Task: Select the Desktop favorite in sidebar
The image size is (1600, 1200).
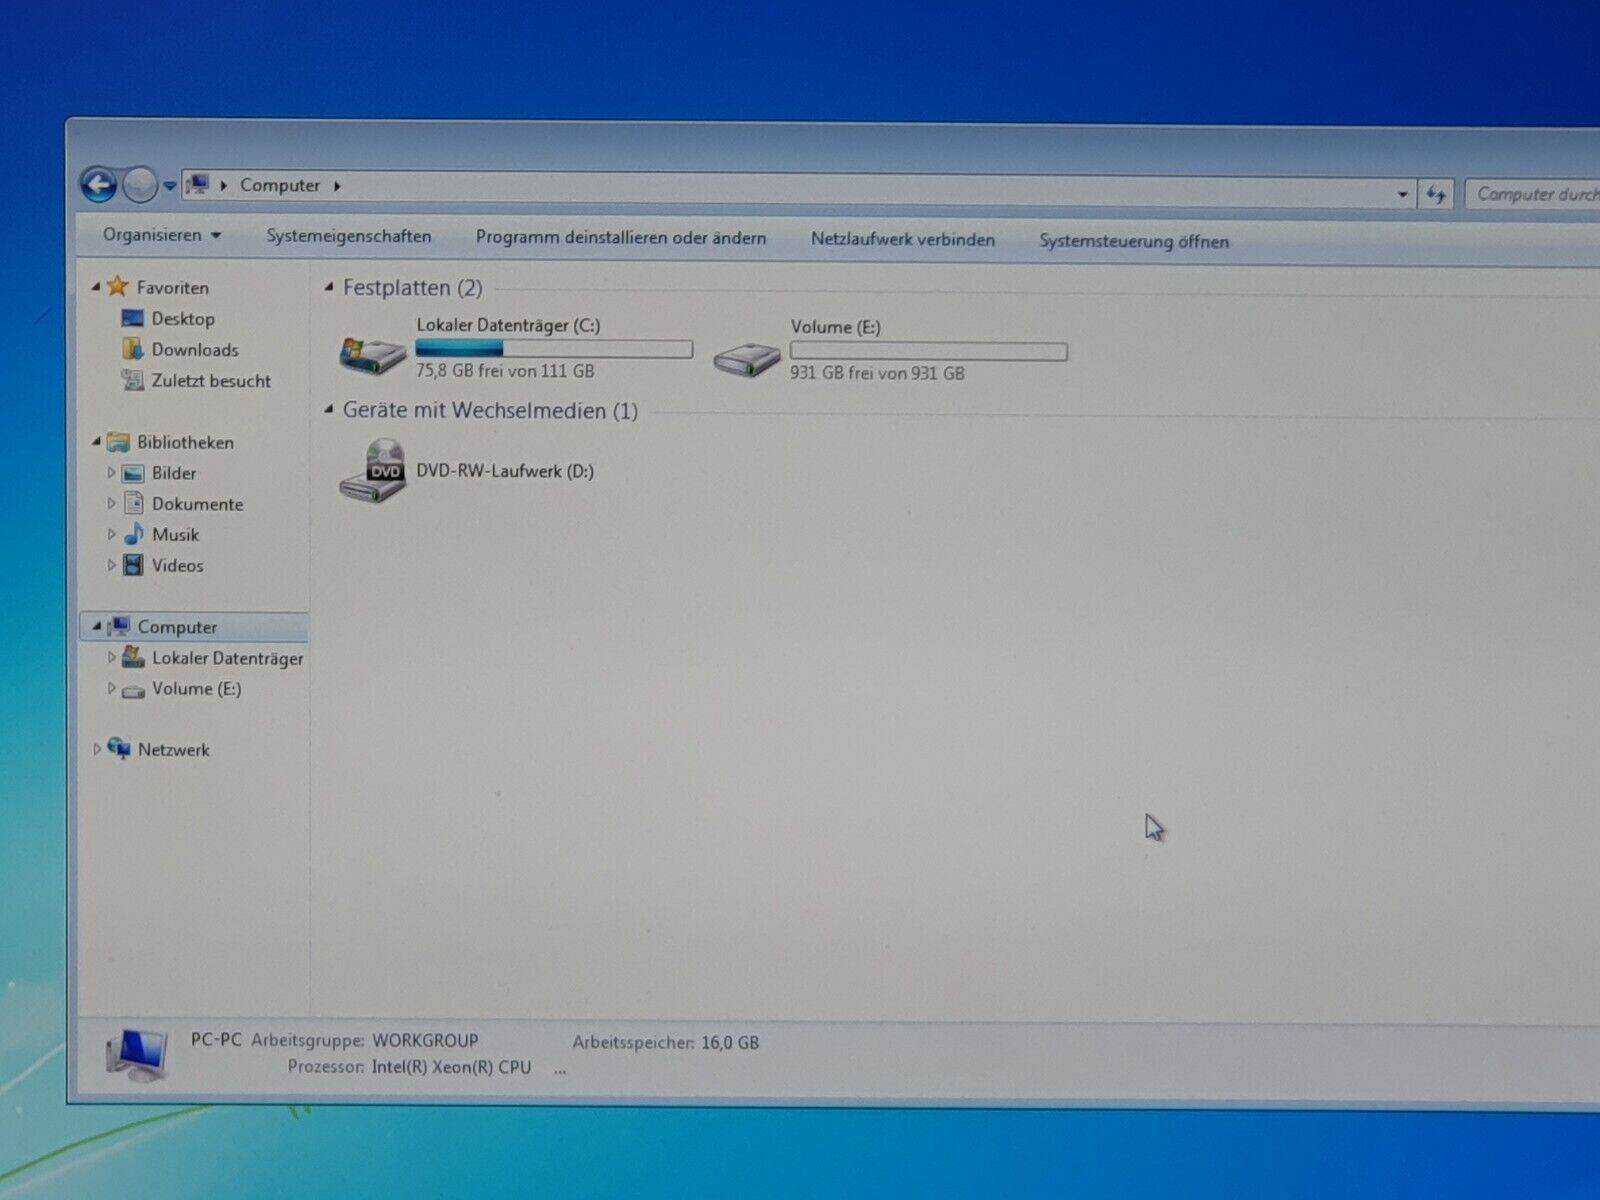Action: (182, 319)
